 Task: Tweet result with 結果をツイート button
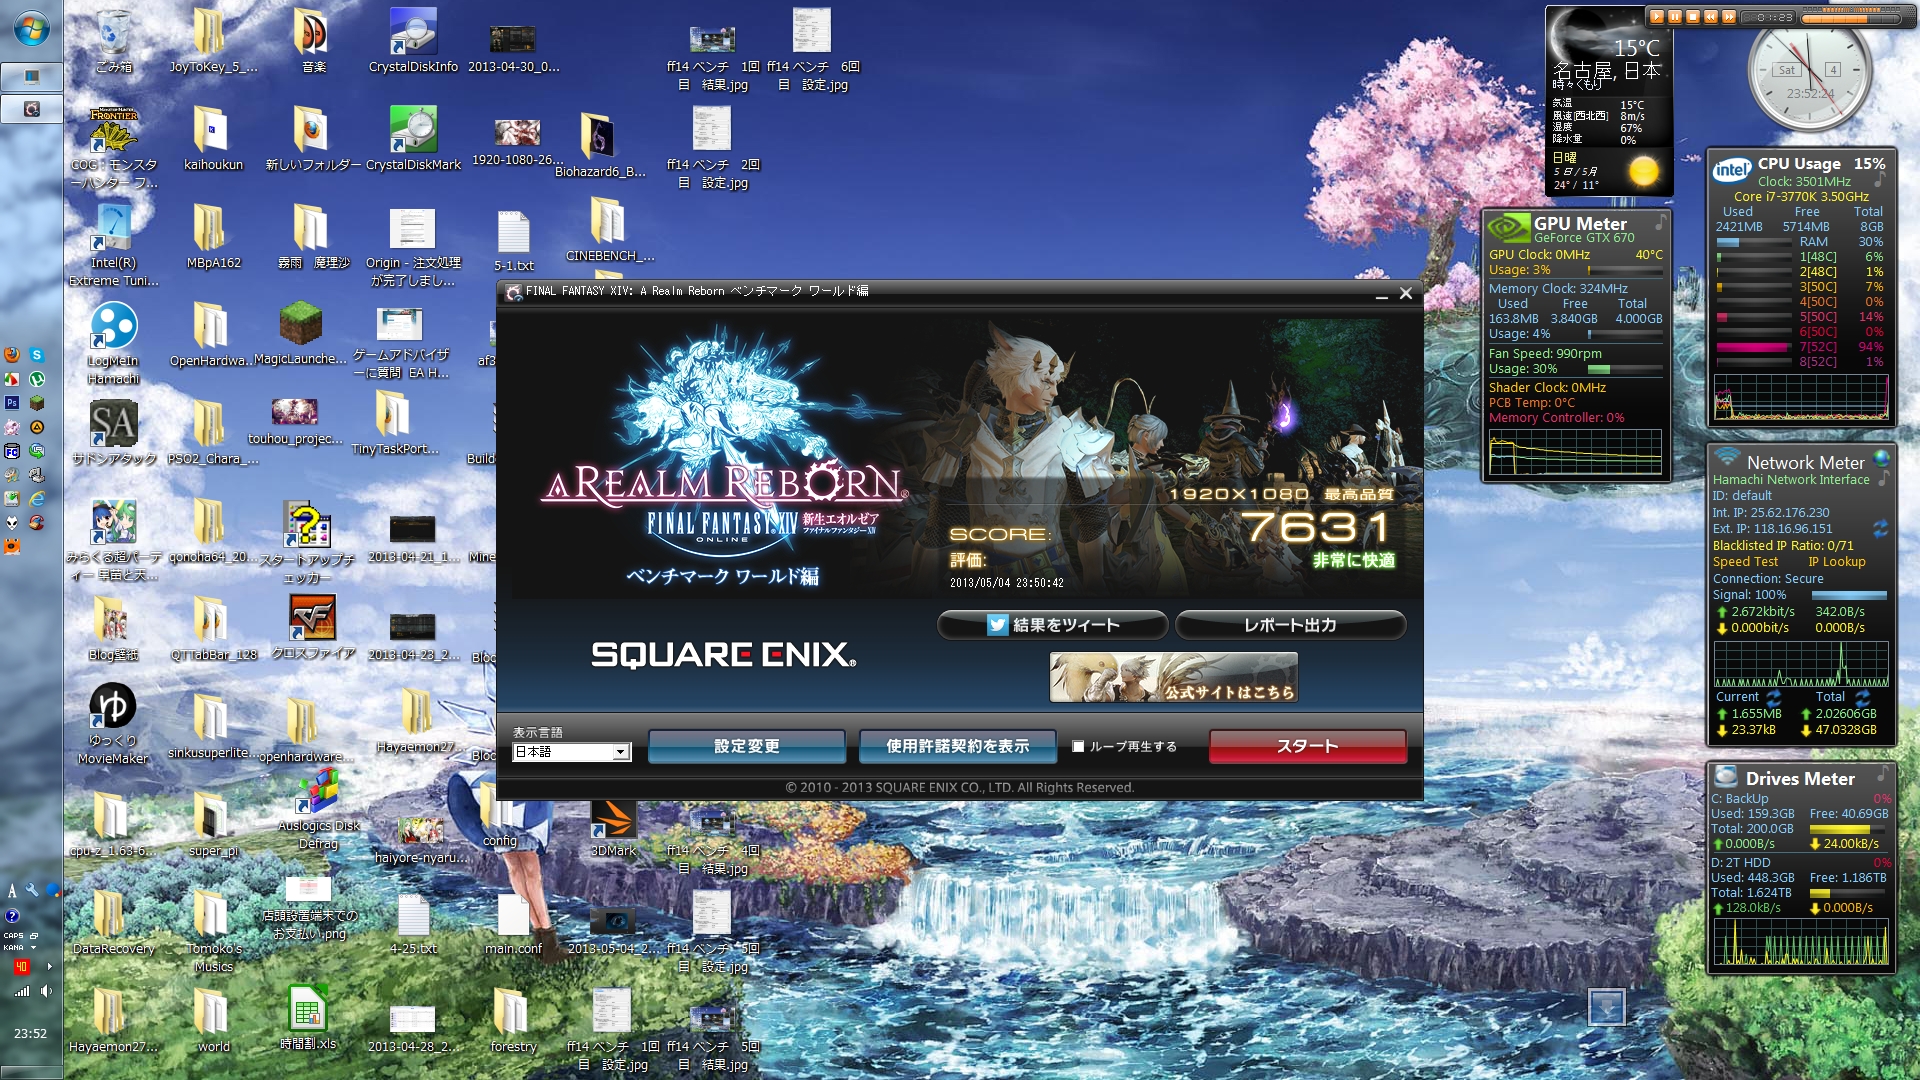(1053, 625)
